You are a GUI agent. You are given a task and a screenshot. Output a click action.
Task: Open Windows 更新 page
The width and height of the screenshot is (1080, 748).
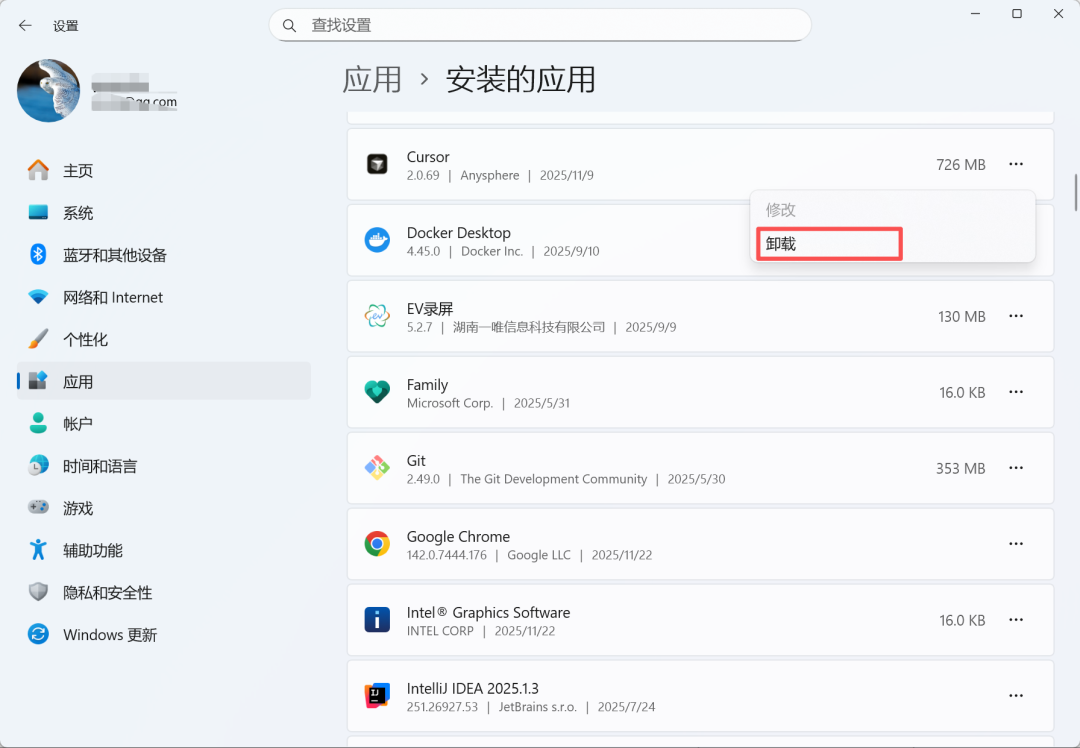(x=164, y=634)
